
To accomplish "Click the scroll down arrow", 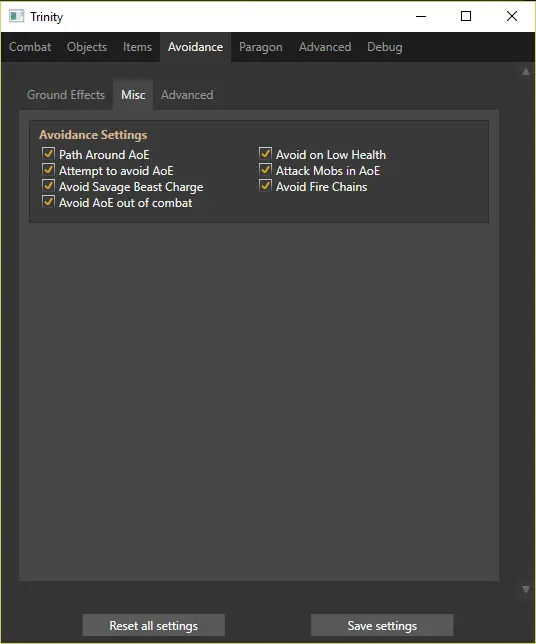I will [x=526, y=589].
